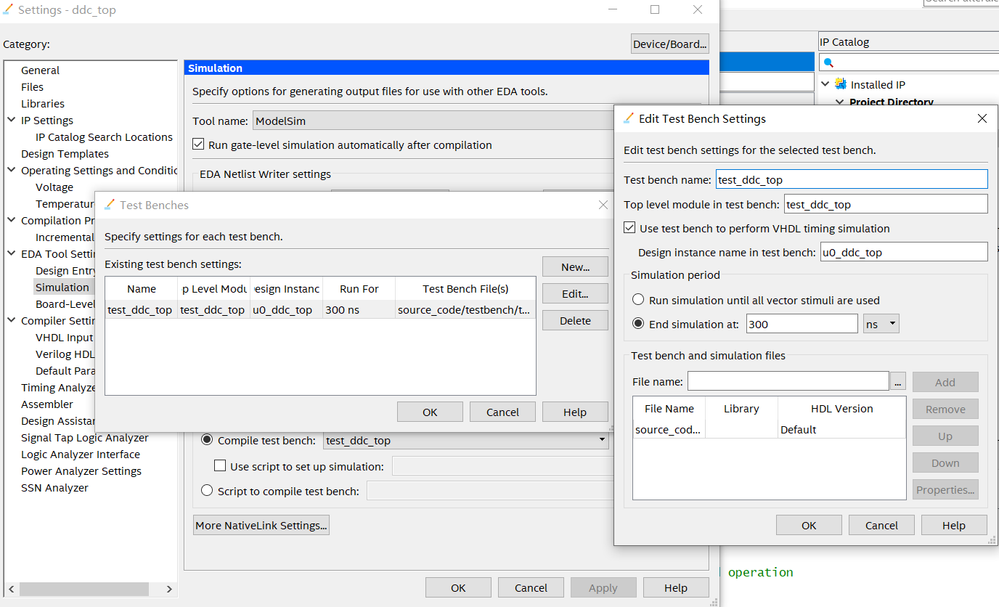Click the Test bench name field
The width and height of the screenshot is (999, 607).
point(851,180)
